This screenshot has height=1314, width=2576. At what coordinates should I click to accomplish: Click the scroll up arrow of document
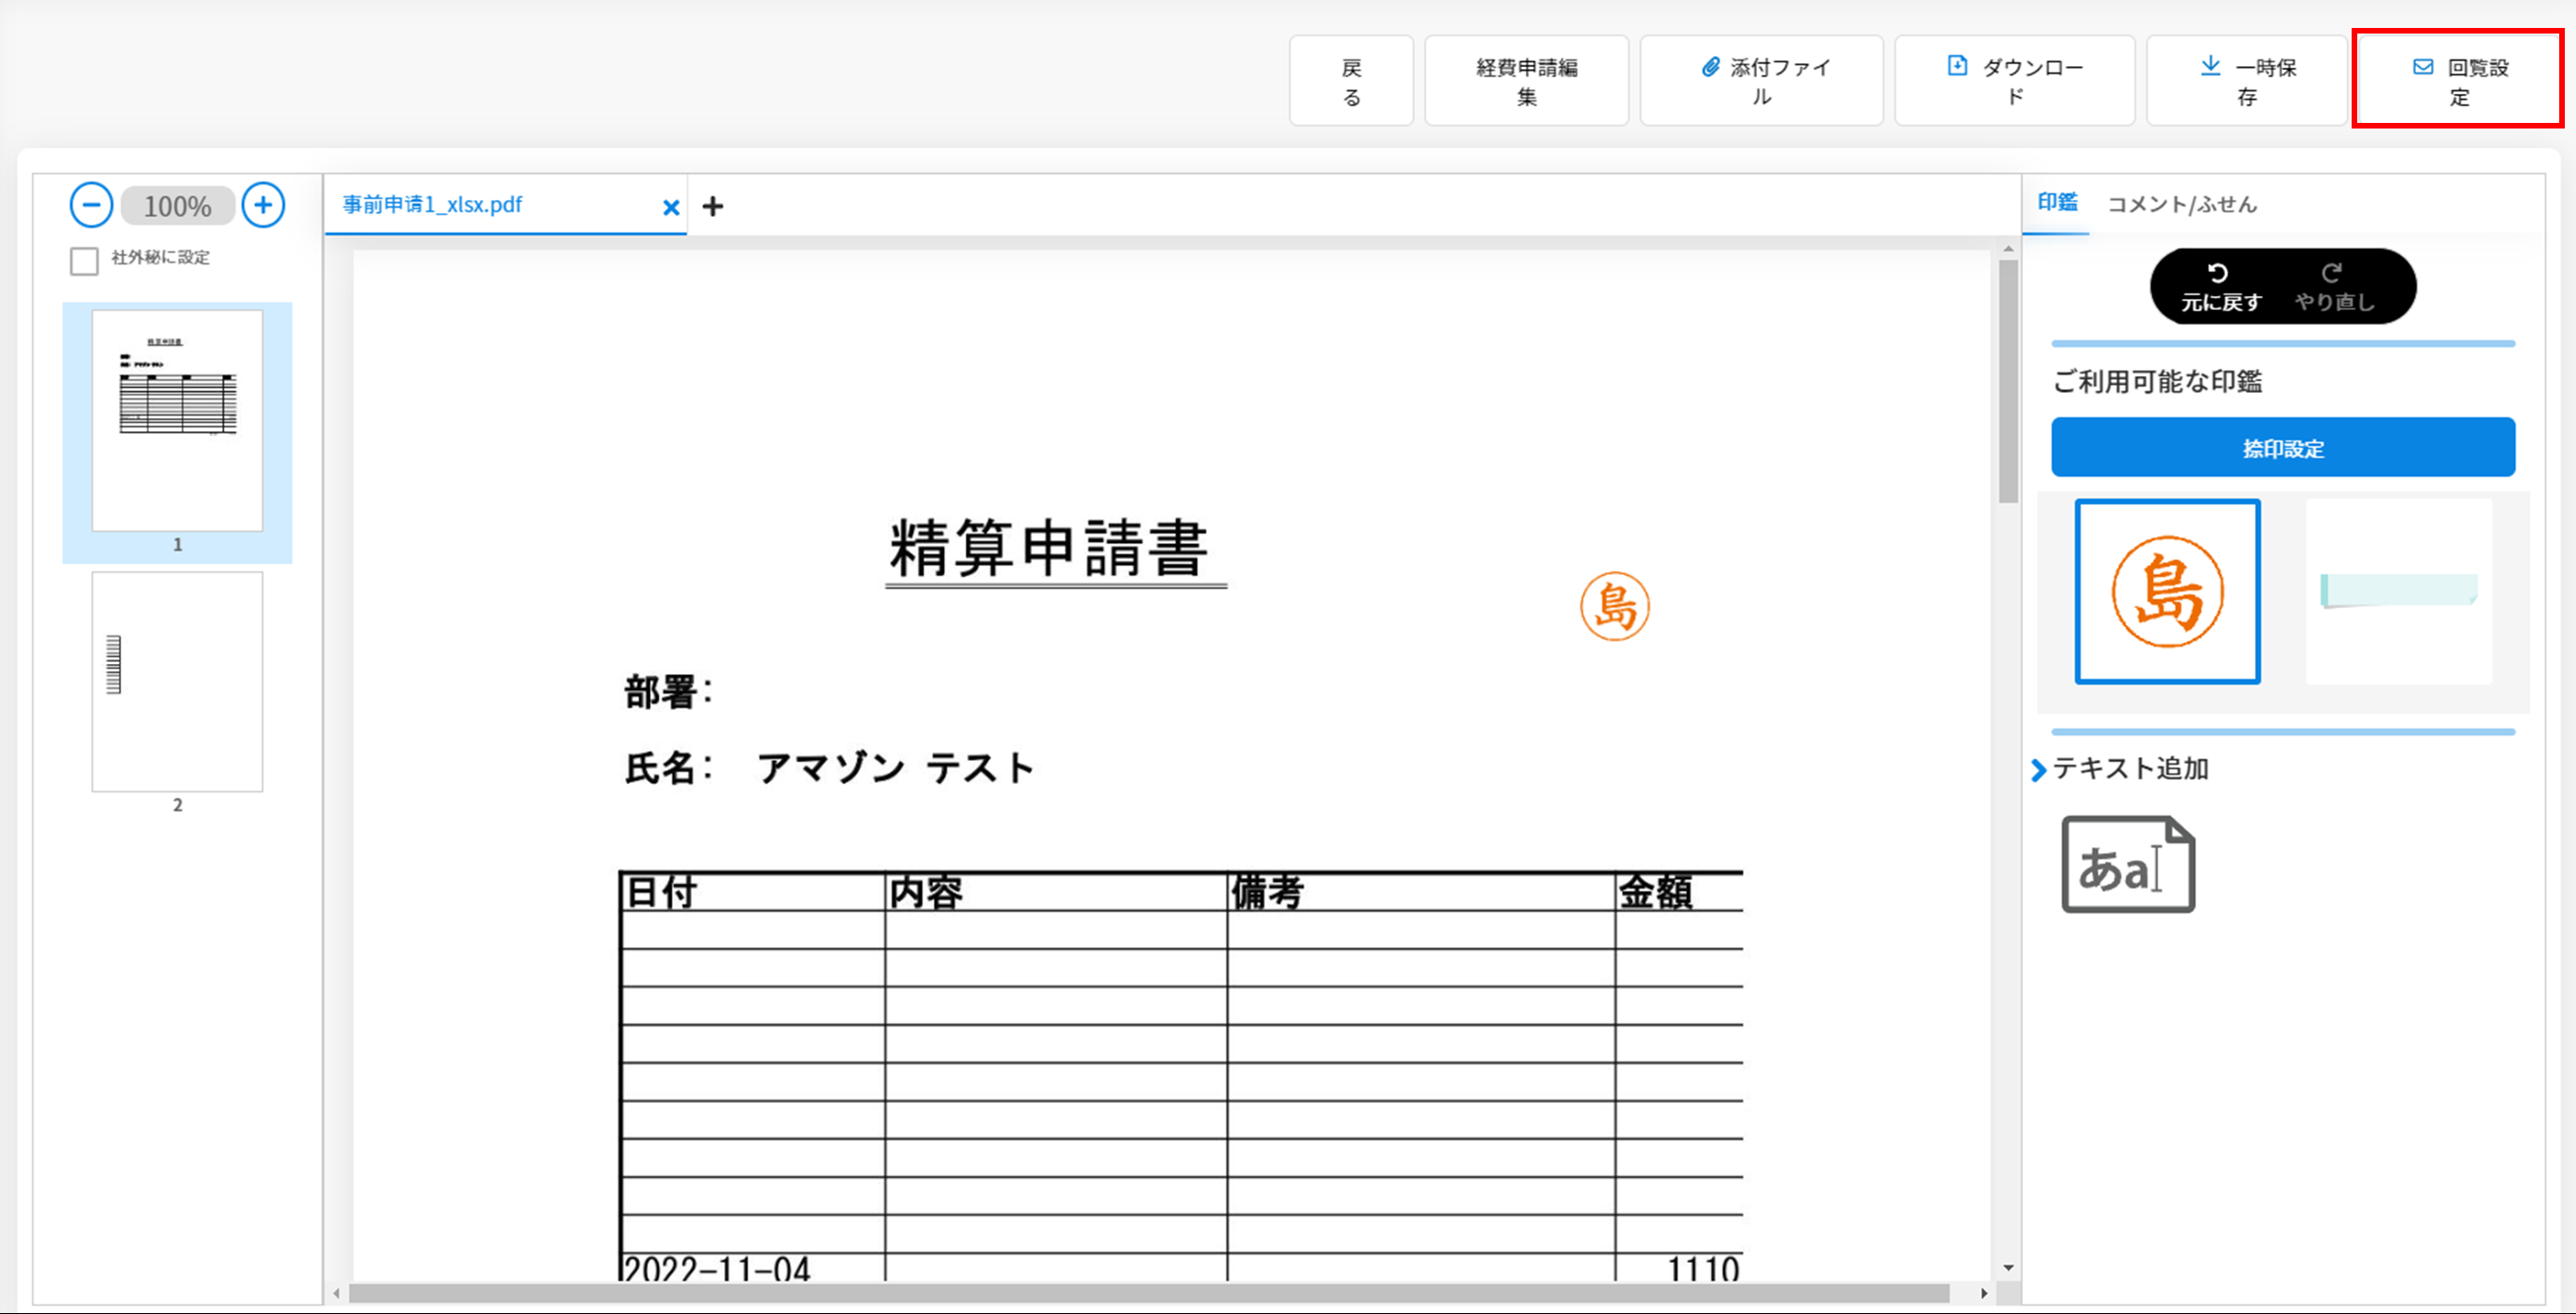[x=2008, y=248]
